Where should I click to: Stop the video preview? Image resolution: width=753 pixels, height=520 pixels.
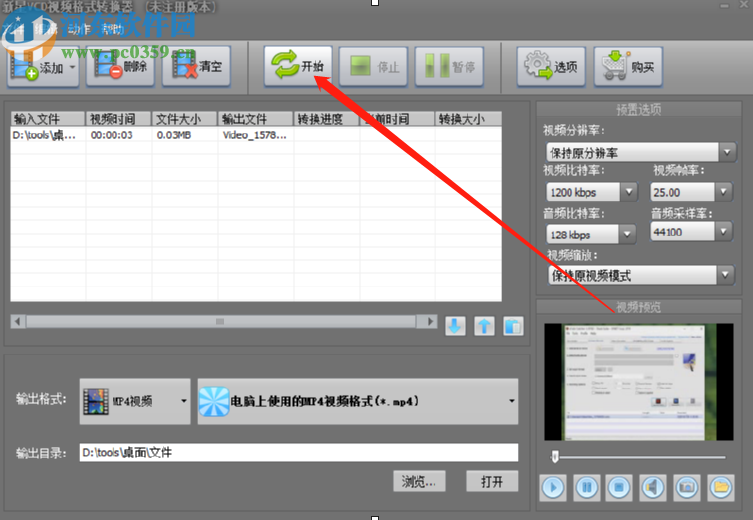(x=619, y=488)
